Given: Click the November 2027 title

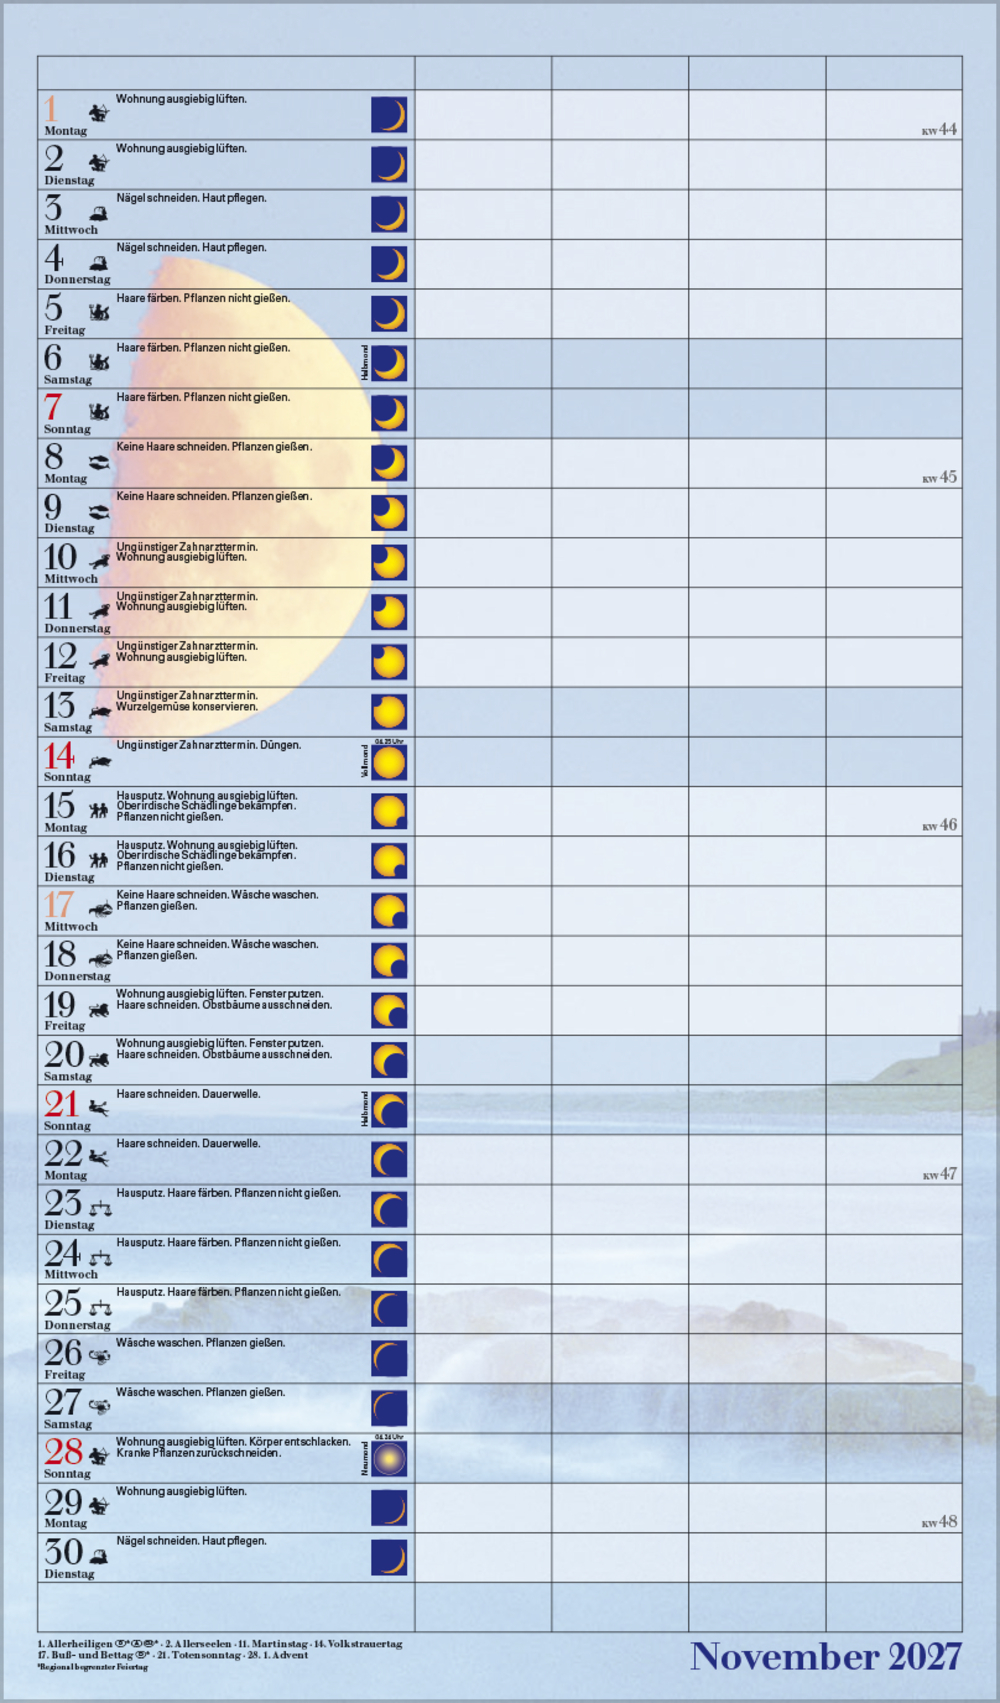Looking at the screenshot, I should [x=826, y=1657].
